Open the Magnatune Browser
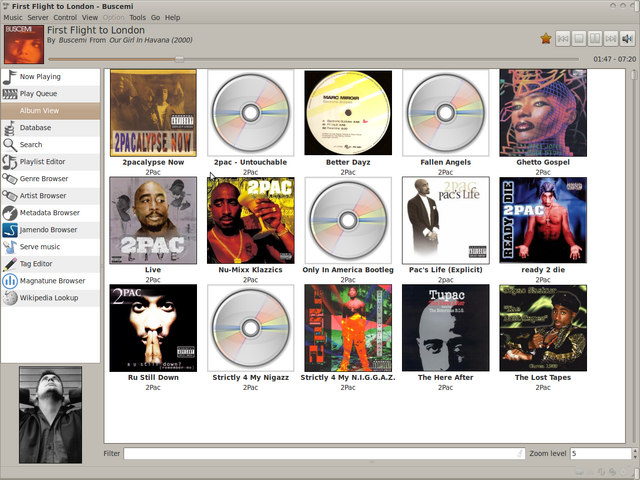Image resolution: width=640 pixels, height=480 pixels. click(x=50, y=281)
